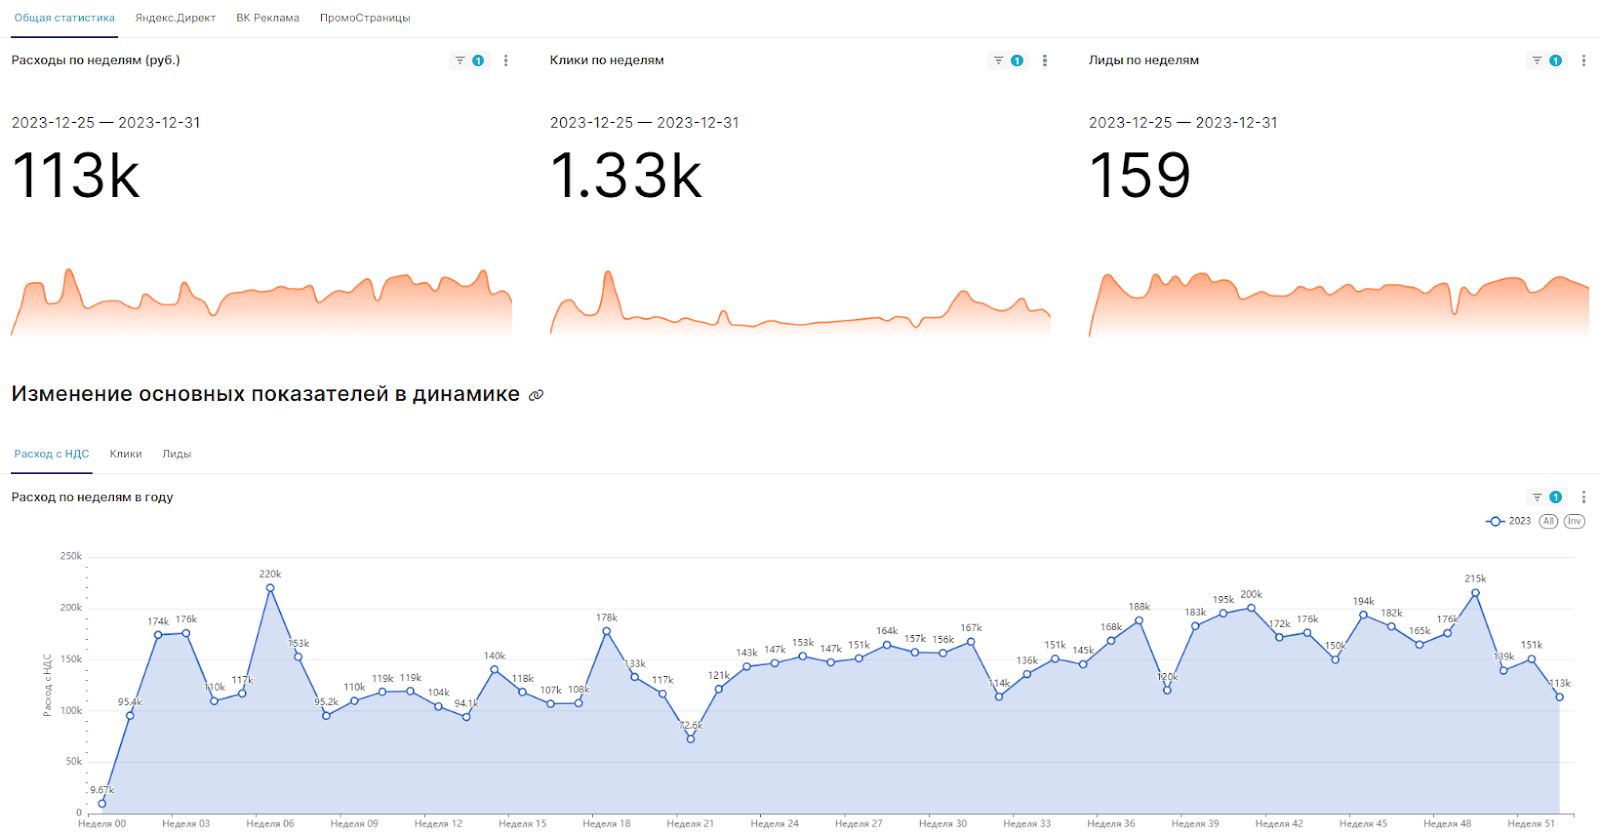Open three-dot menu on Расходы по неделям card
The height and width of the screenshot is (836, 1600).
pyautogui.click(x=506, y=61)
